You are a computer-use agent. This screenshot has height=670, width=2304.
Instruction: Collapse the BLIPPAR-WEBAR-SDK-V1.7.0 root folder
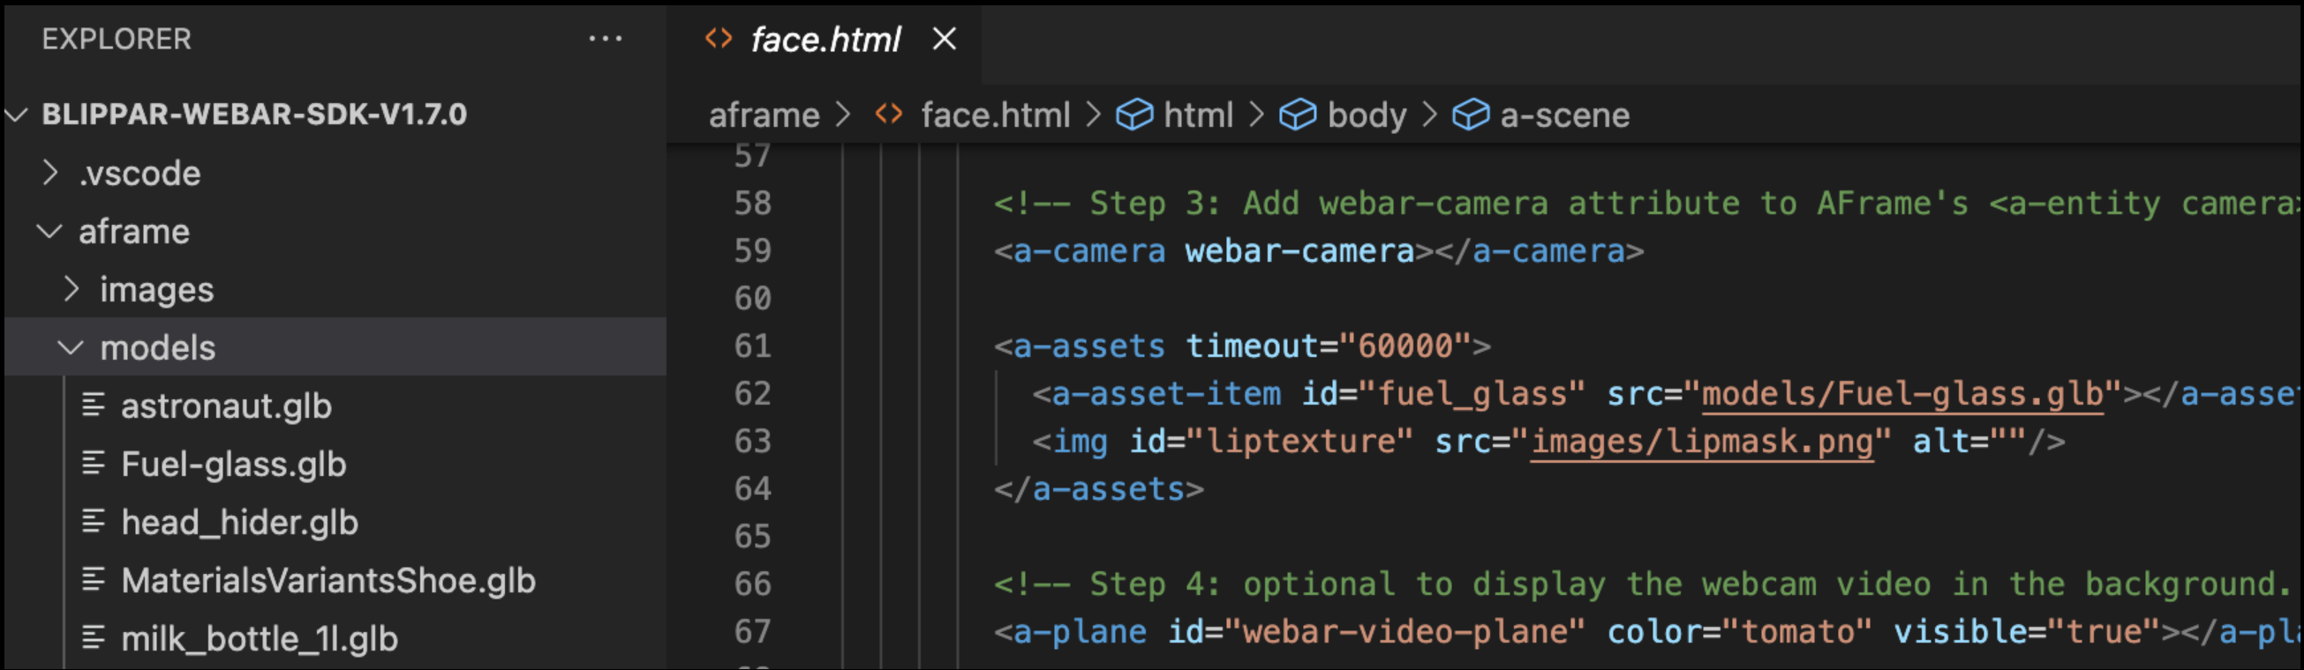pyautogui.click(x=17, y=115)
